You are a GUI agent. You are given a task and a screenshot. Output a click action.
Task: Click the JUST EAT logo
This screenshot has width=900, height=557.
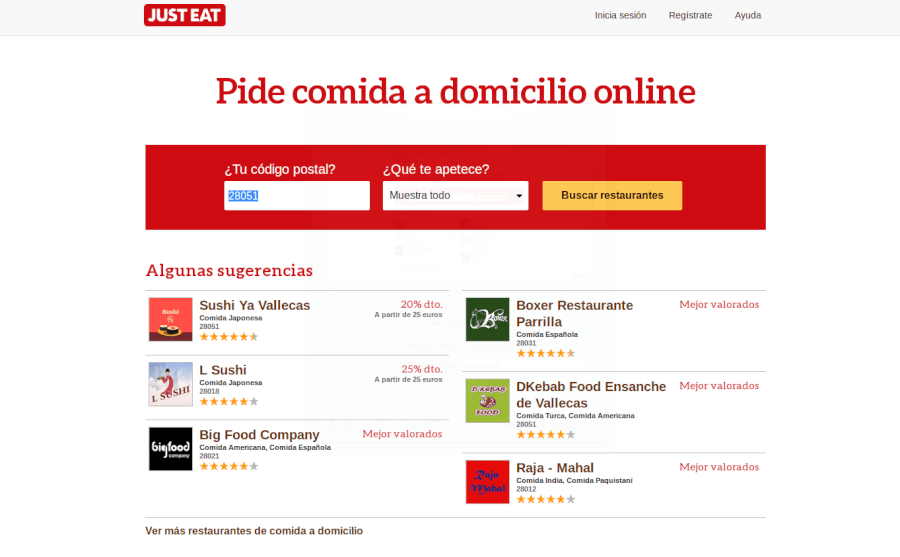point(184,15)
